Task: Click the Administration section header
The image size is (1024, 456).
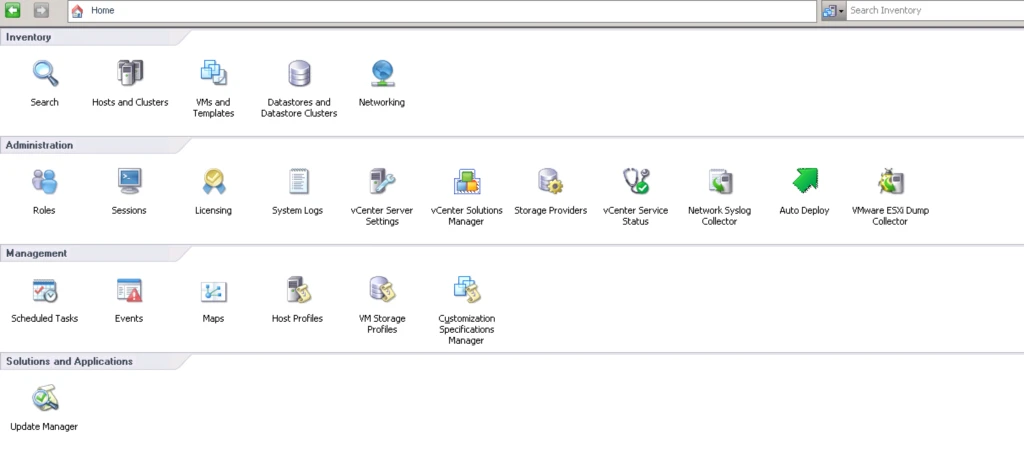Action: coord(39,145)
